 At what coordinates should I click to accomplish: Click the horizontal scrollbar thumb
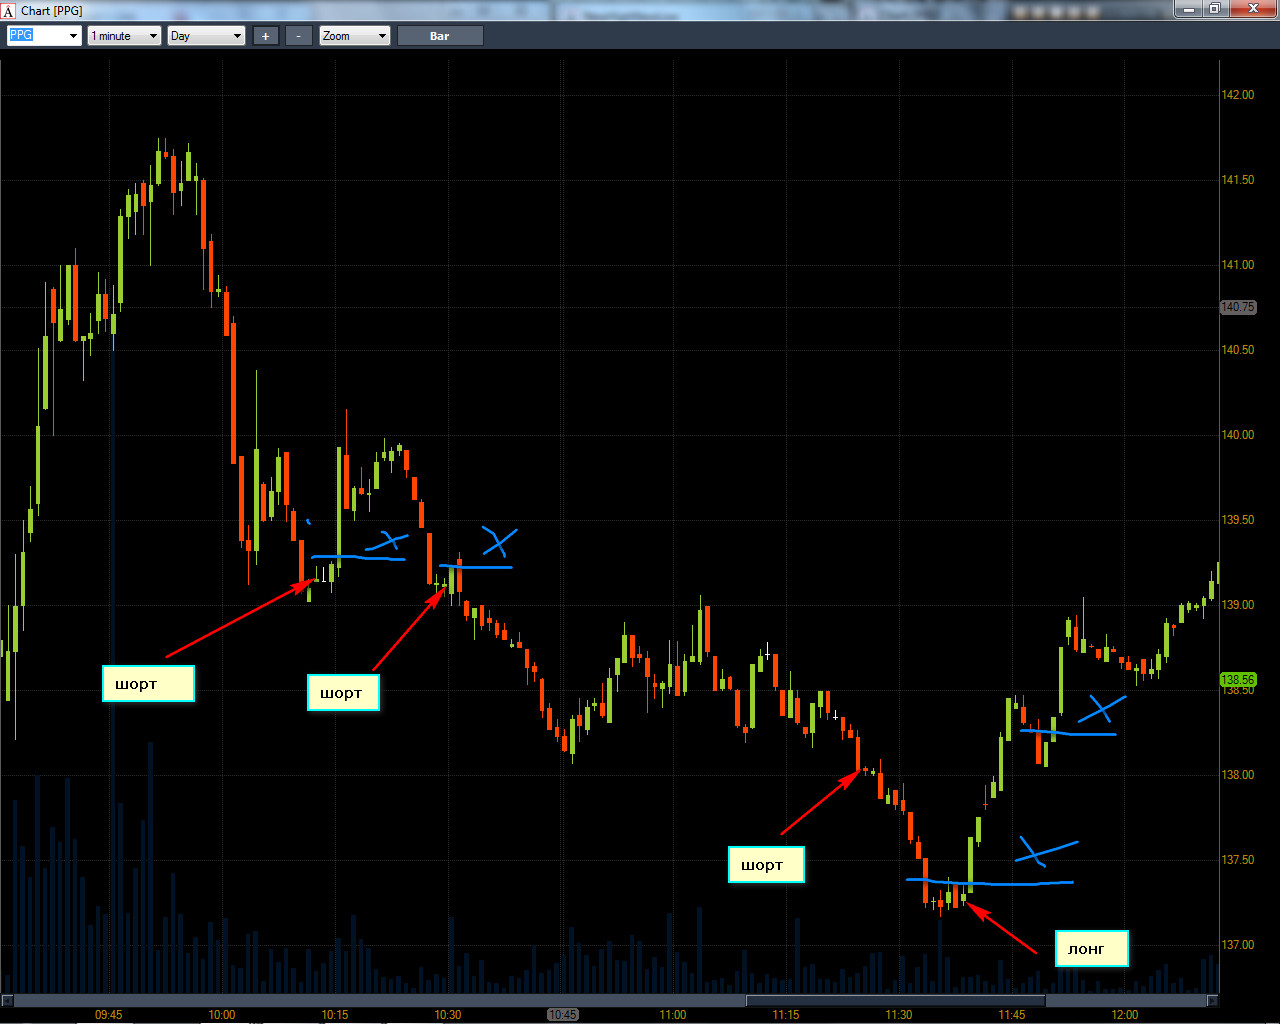896,1000
